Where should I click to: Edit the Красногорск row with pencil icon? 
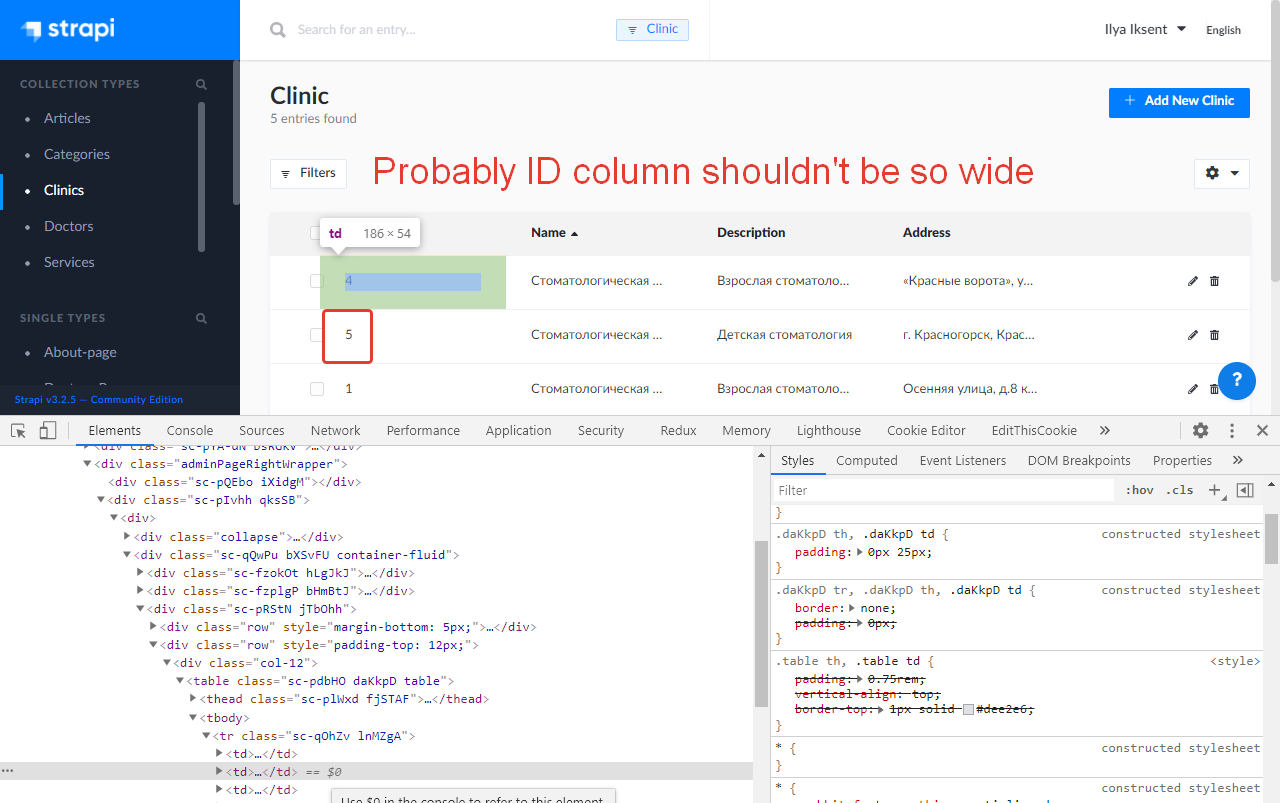pyautogui.click(x=1192, y=335)
